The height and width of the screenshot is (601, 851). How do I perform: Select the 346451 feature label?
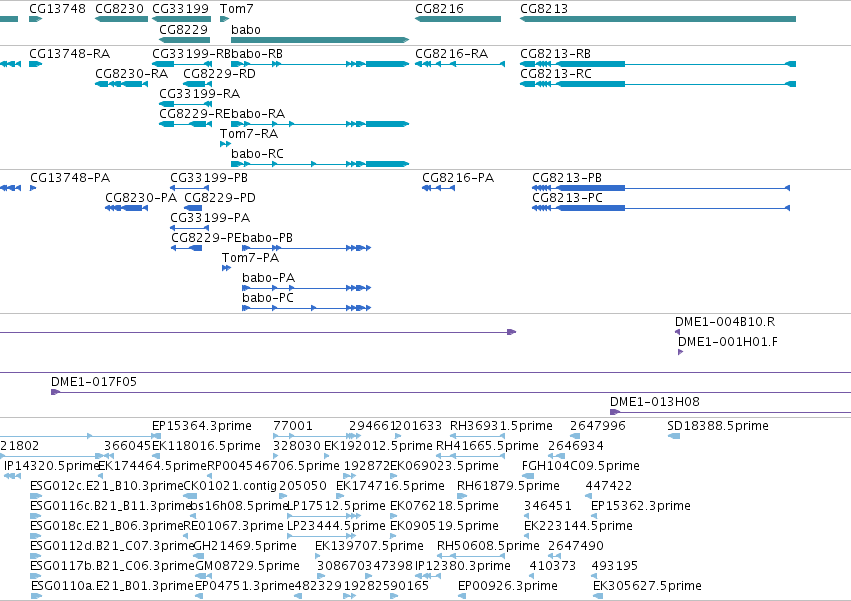pos(548,507)
